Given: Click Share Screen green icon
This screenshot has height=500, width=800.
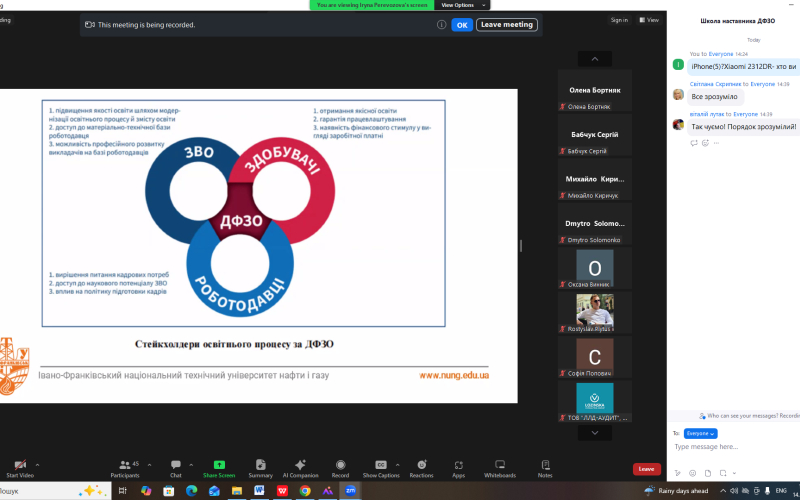Looking at the screenshot, I should tap(219, 468).
